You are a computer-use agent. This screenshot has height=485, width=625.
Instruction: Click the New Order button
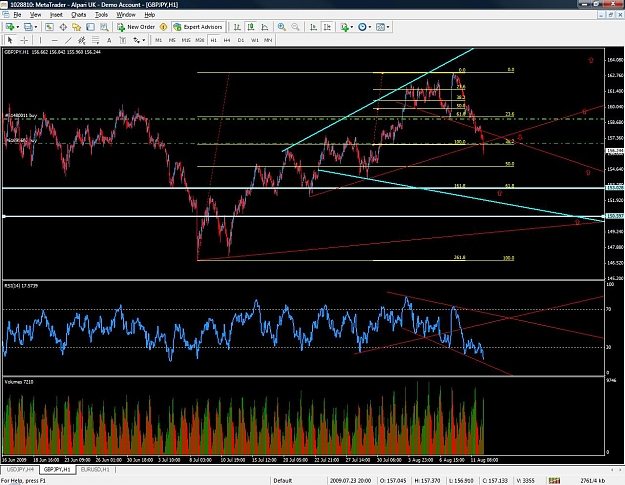point(136,27)
